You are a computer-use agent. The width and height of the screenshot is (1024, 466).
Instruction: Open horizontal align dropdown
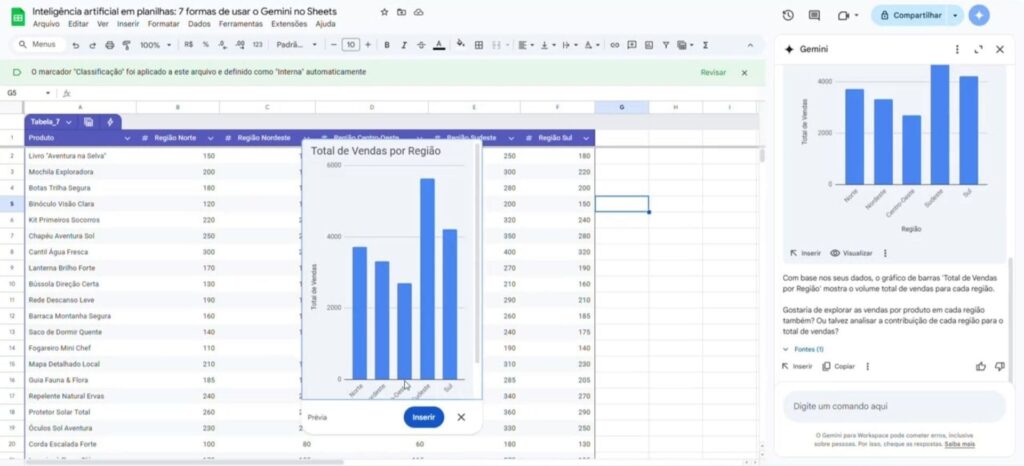click(525, 45)
